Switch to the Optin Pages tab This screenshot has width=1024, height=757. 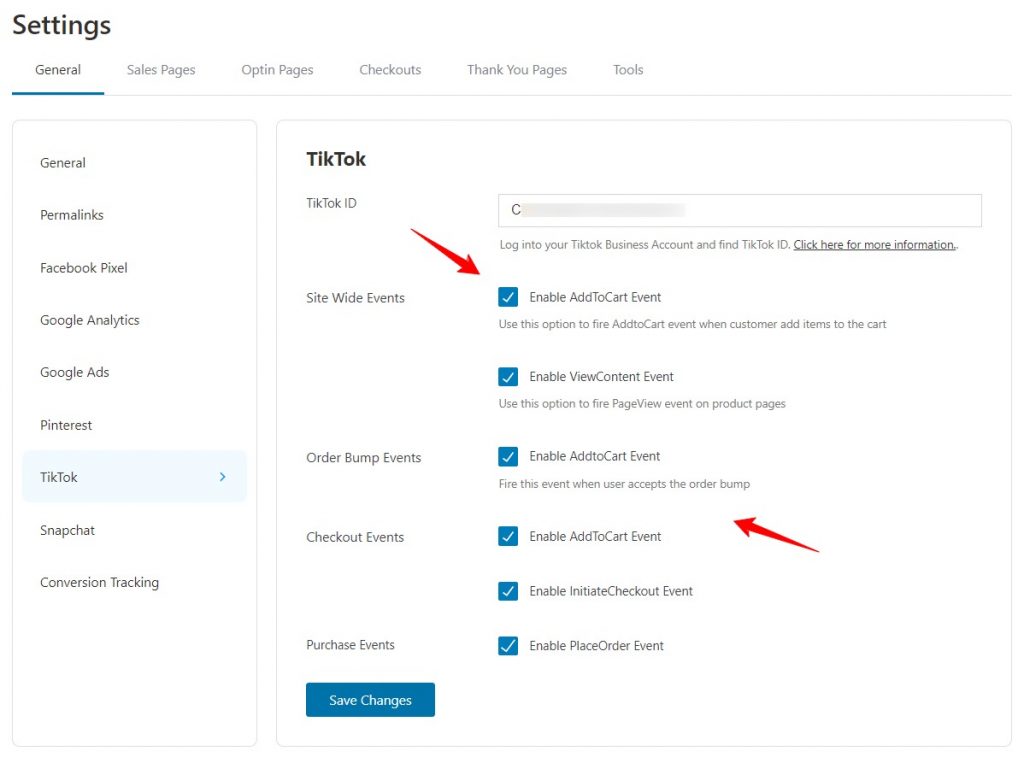tap(278, 70)
